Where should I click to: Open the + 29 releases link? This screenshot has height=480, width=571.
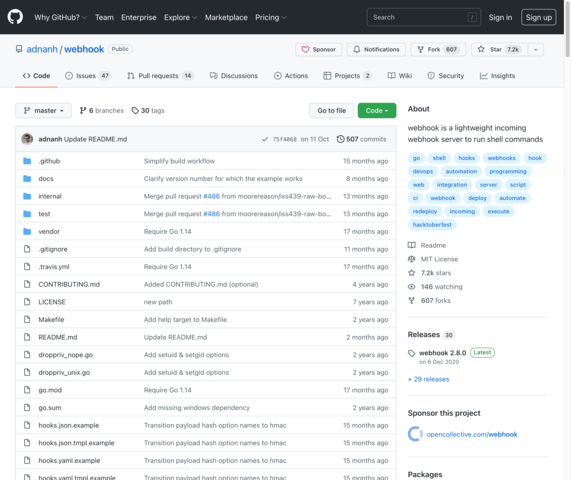428,379
